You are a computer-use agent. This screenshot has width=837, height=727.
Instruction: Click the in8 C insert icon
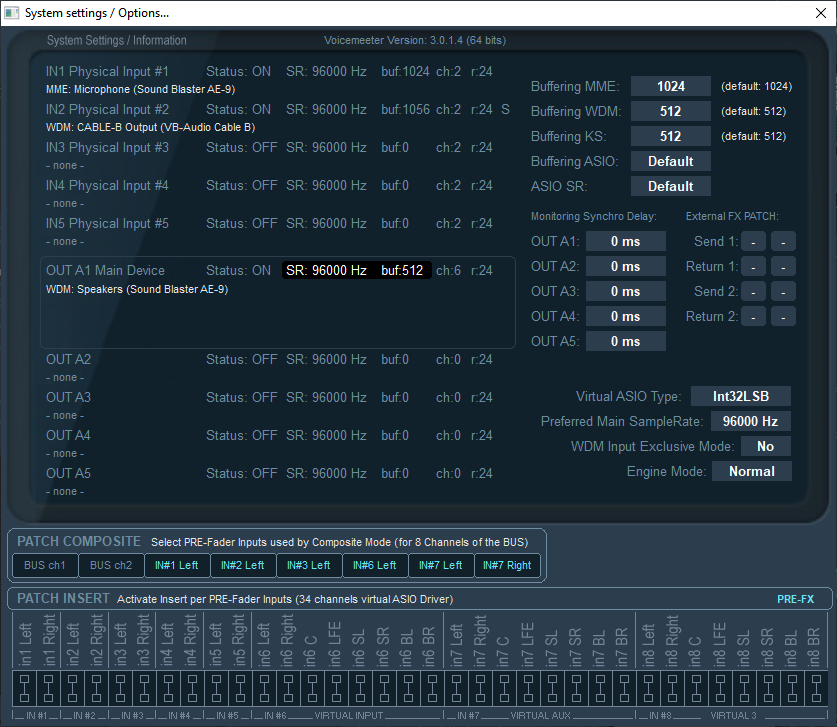pyautogui.click(x=694, y=689)
